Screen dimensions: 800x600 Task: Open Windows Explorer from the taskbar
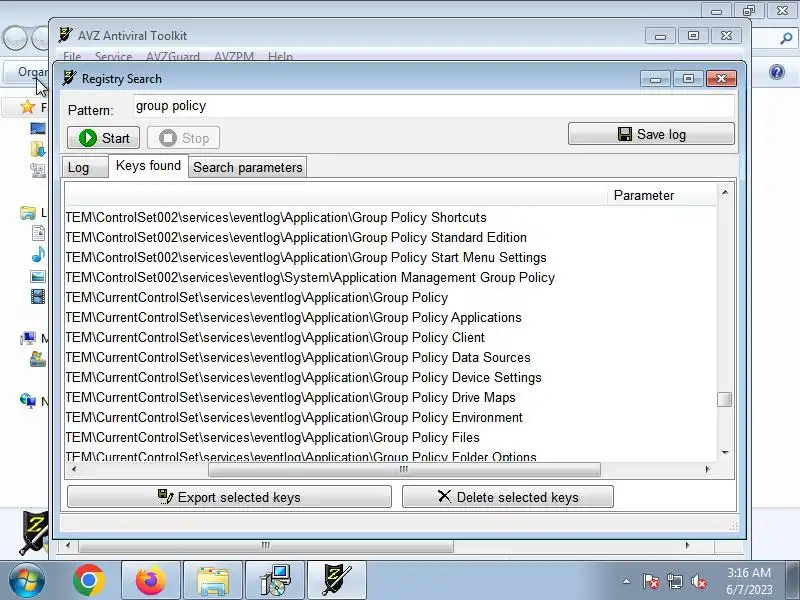coord(213,582)
